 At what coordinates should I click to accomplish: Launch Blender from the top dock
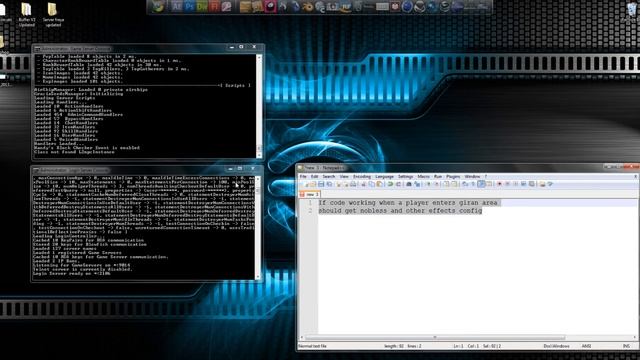click(307, 7)
